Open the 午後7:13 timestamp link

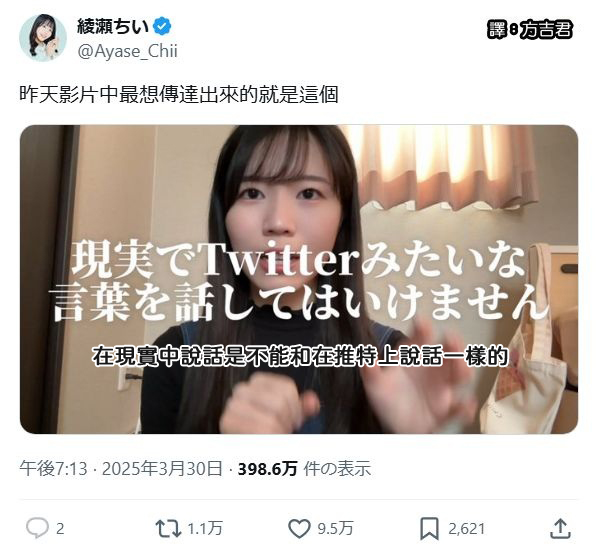(53, 468)
